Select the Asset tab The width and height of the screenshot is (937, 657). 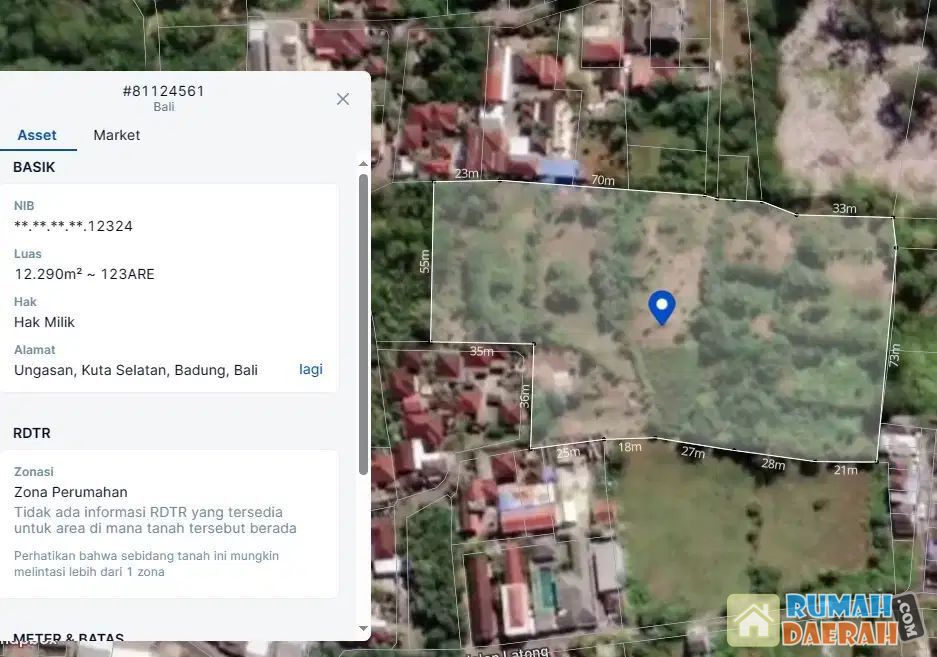tap(37, 135)
